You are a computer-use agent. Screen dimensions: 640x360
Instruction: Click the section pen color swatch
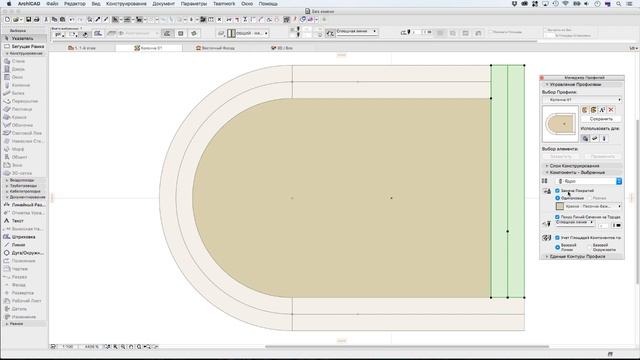pyautogui.click(x=618, y=225)
